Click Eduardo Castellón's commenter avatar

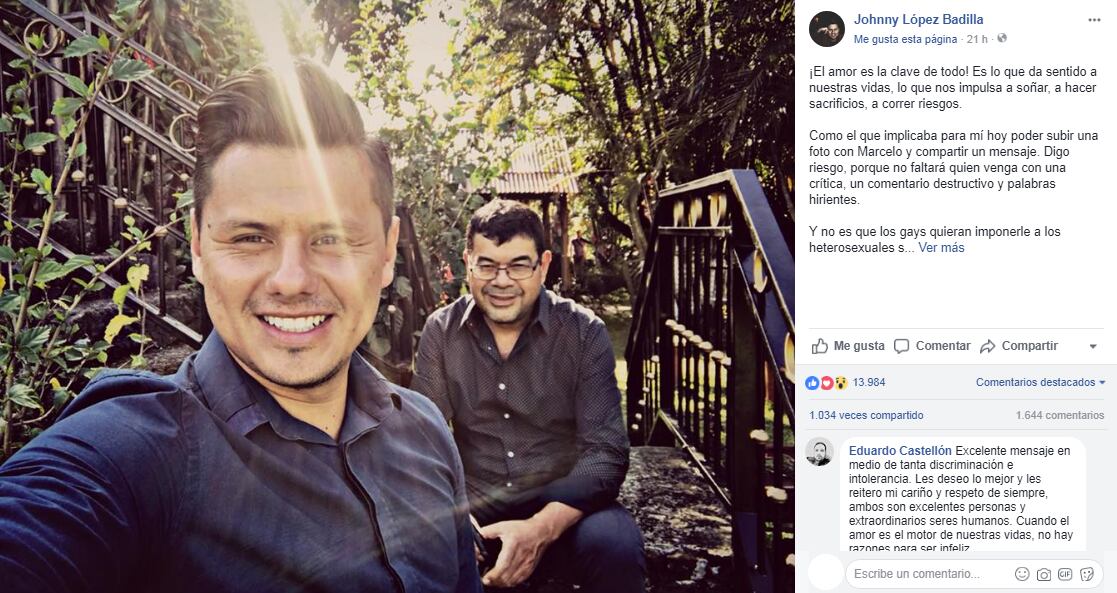(820, 452)
